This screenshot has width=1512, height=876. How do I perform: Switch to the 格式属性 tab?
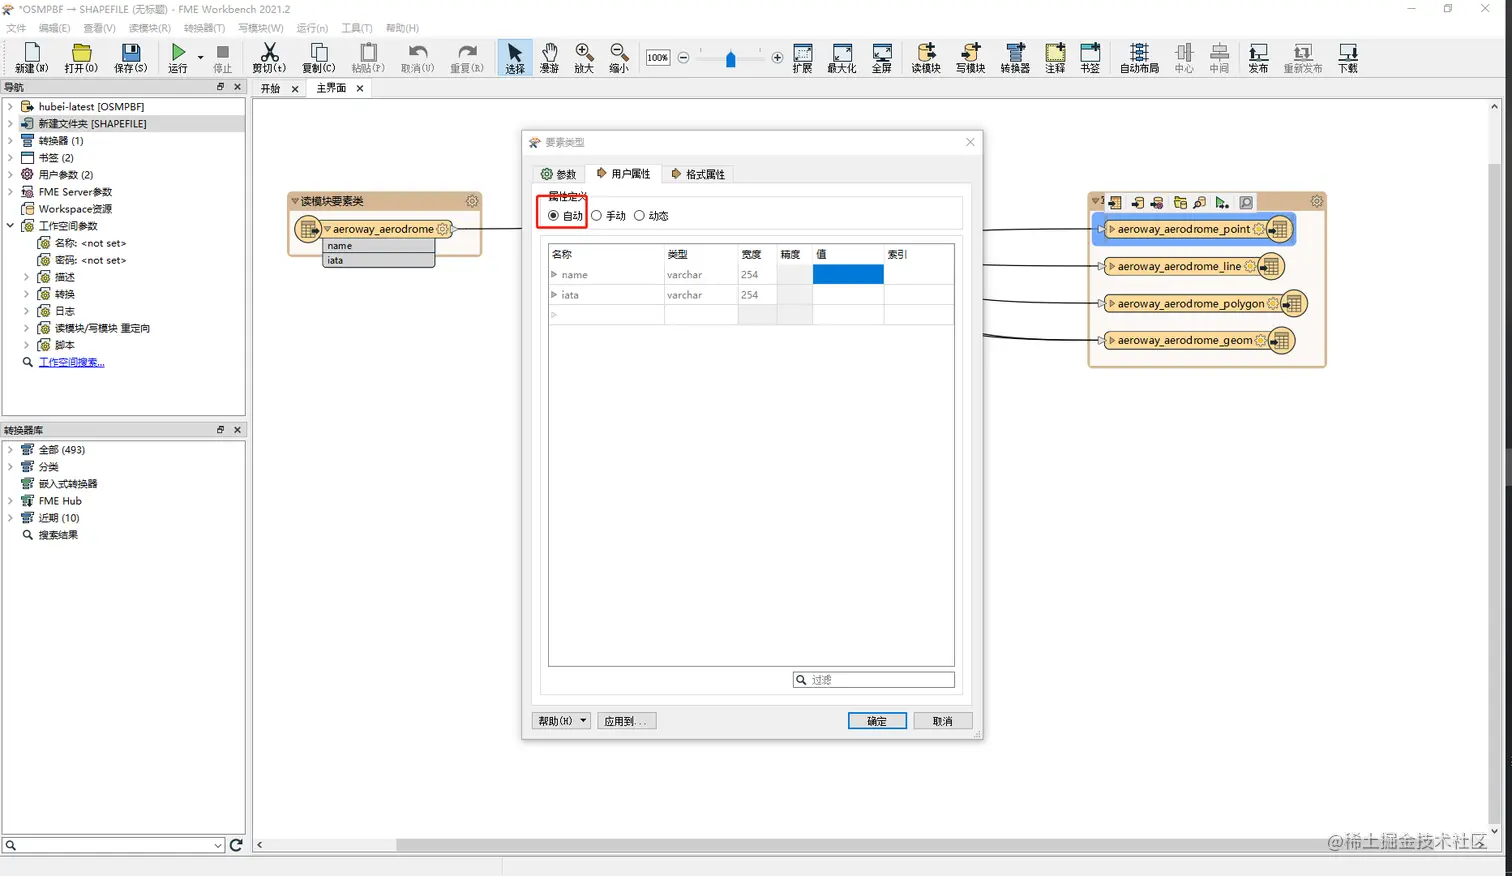697,174
